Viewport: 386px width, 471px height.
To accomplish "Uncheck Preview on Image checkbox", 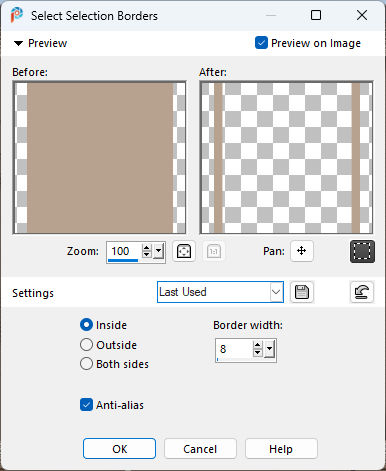I will (x=261, y=43).
